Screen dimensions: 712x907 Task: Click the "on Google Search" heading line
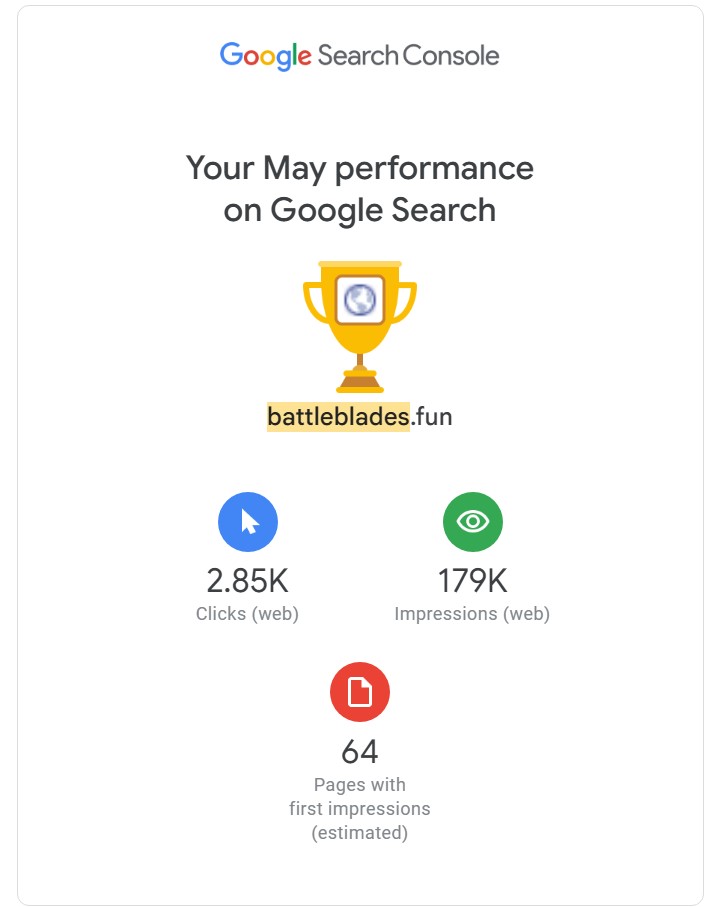pyautogui.click(x=359, y=210)
